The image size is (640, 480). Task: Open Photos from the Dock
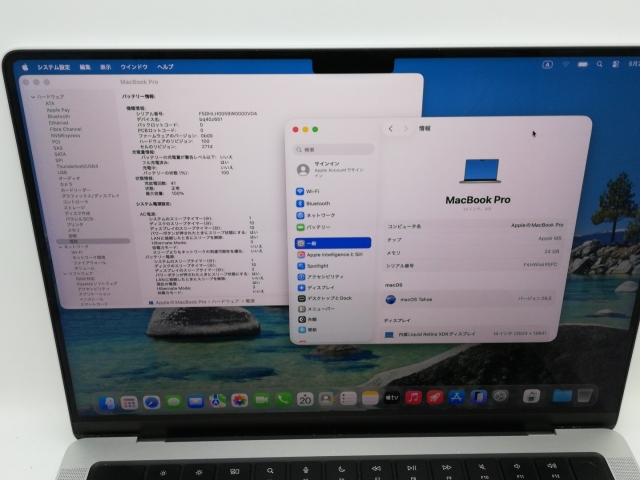point(240,400)
